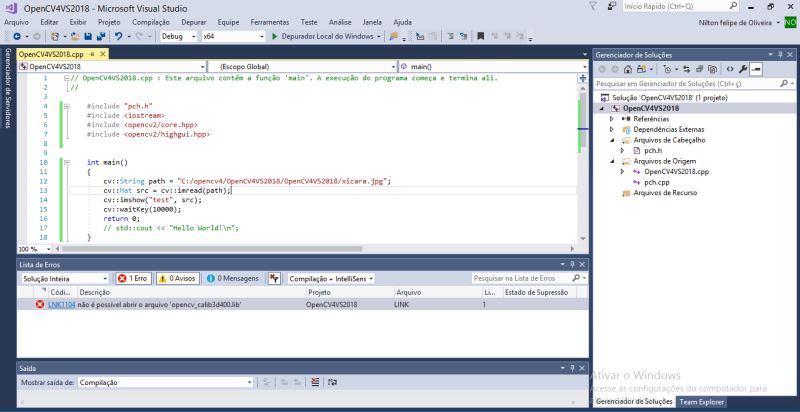Toggle the 0 Avisos filter button
The height and width of the screenshot is (412, 800).
(x=178, y=278)
